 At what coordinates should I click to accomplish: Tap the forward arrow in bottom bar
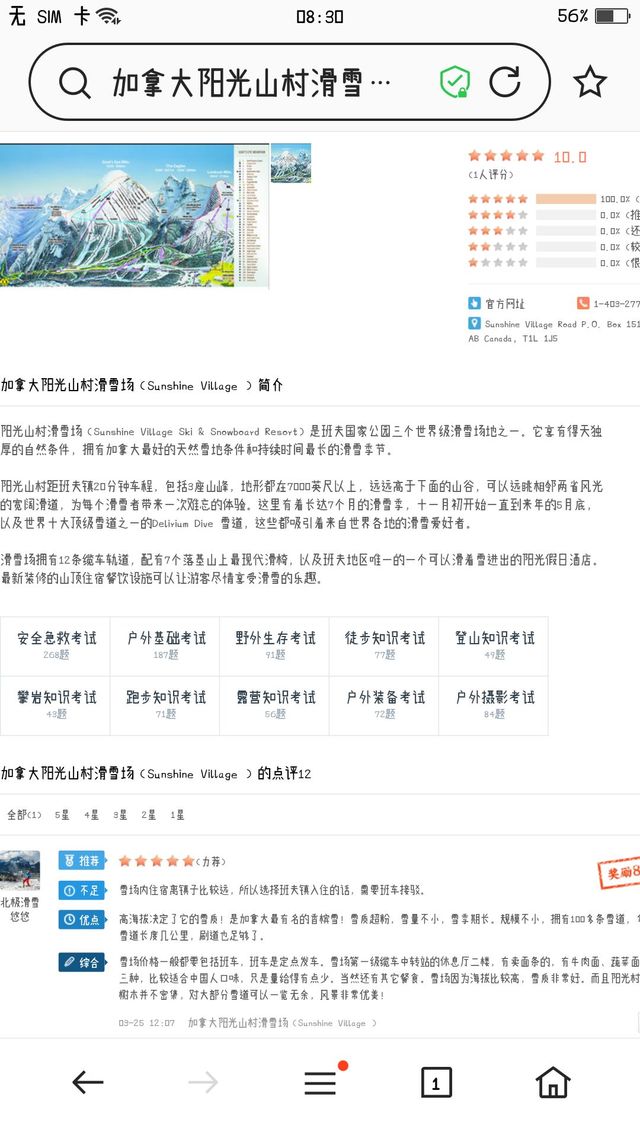[x=203, y=1083]
